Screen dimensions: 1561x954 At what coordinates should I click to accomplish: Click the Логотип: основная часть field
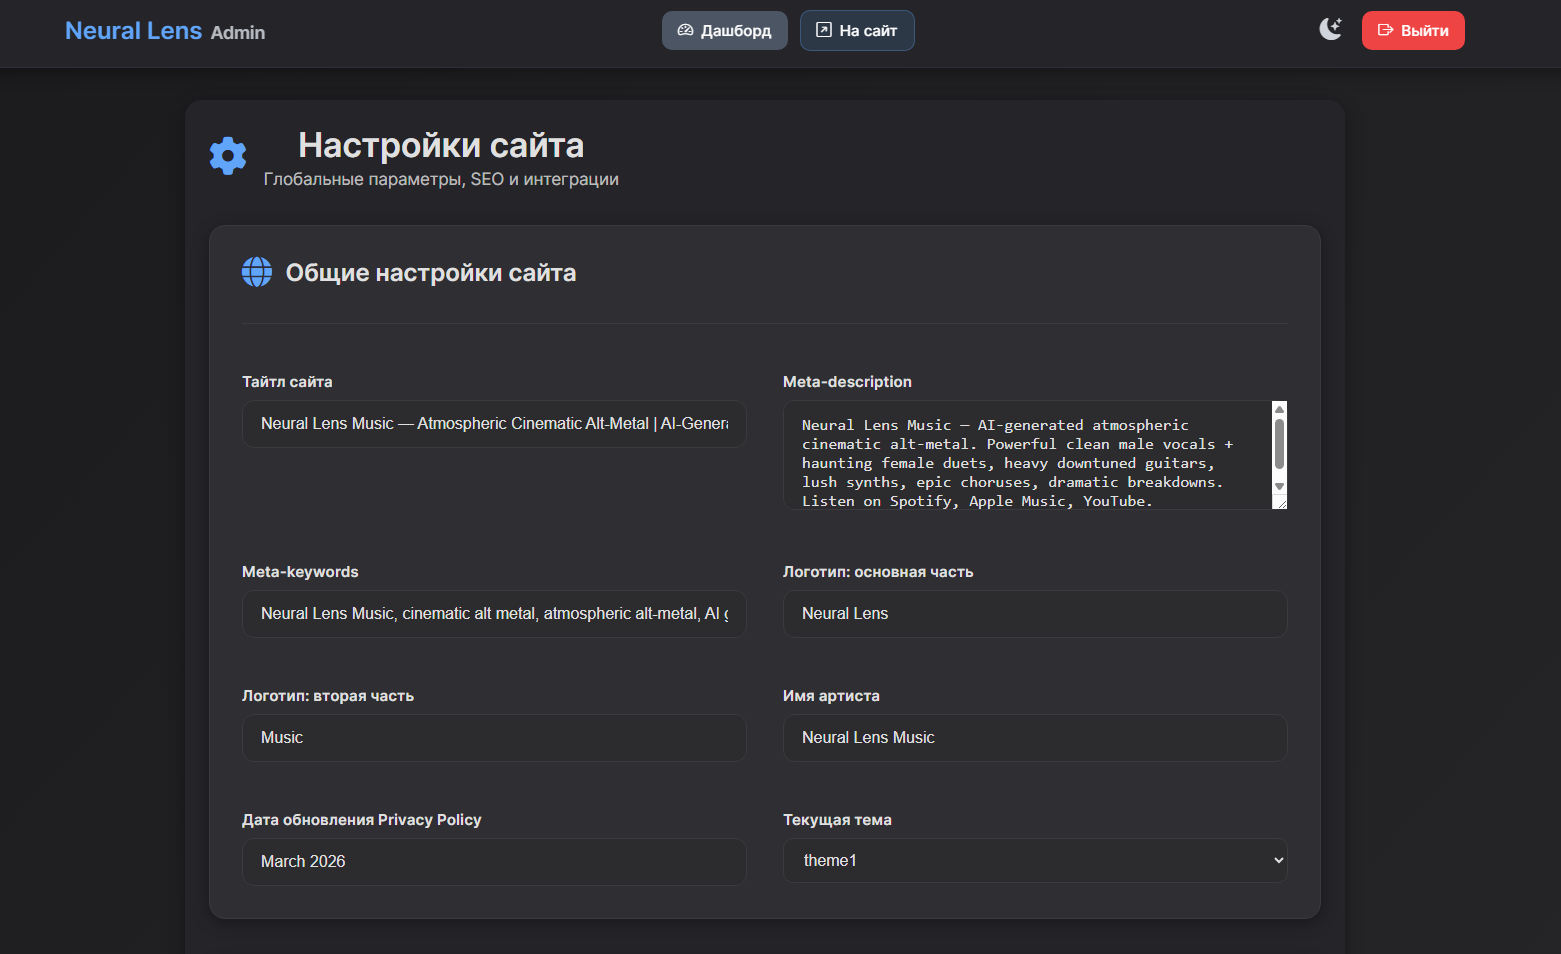(x=1034, y=614)
